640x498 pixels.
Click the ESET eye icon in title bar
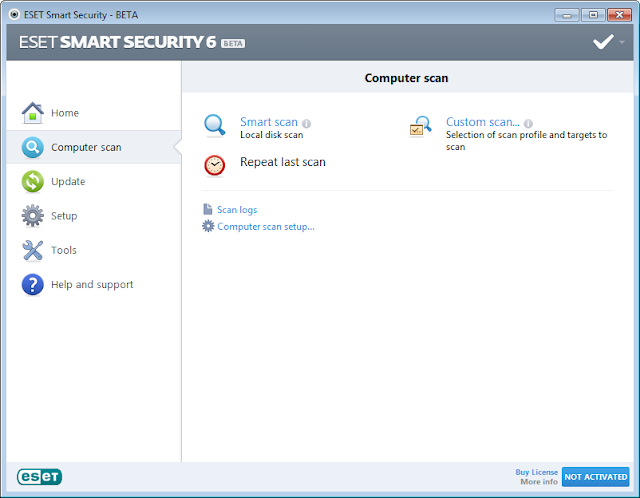click(x=14, y=15)
